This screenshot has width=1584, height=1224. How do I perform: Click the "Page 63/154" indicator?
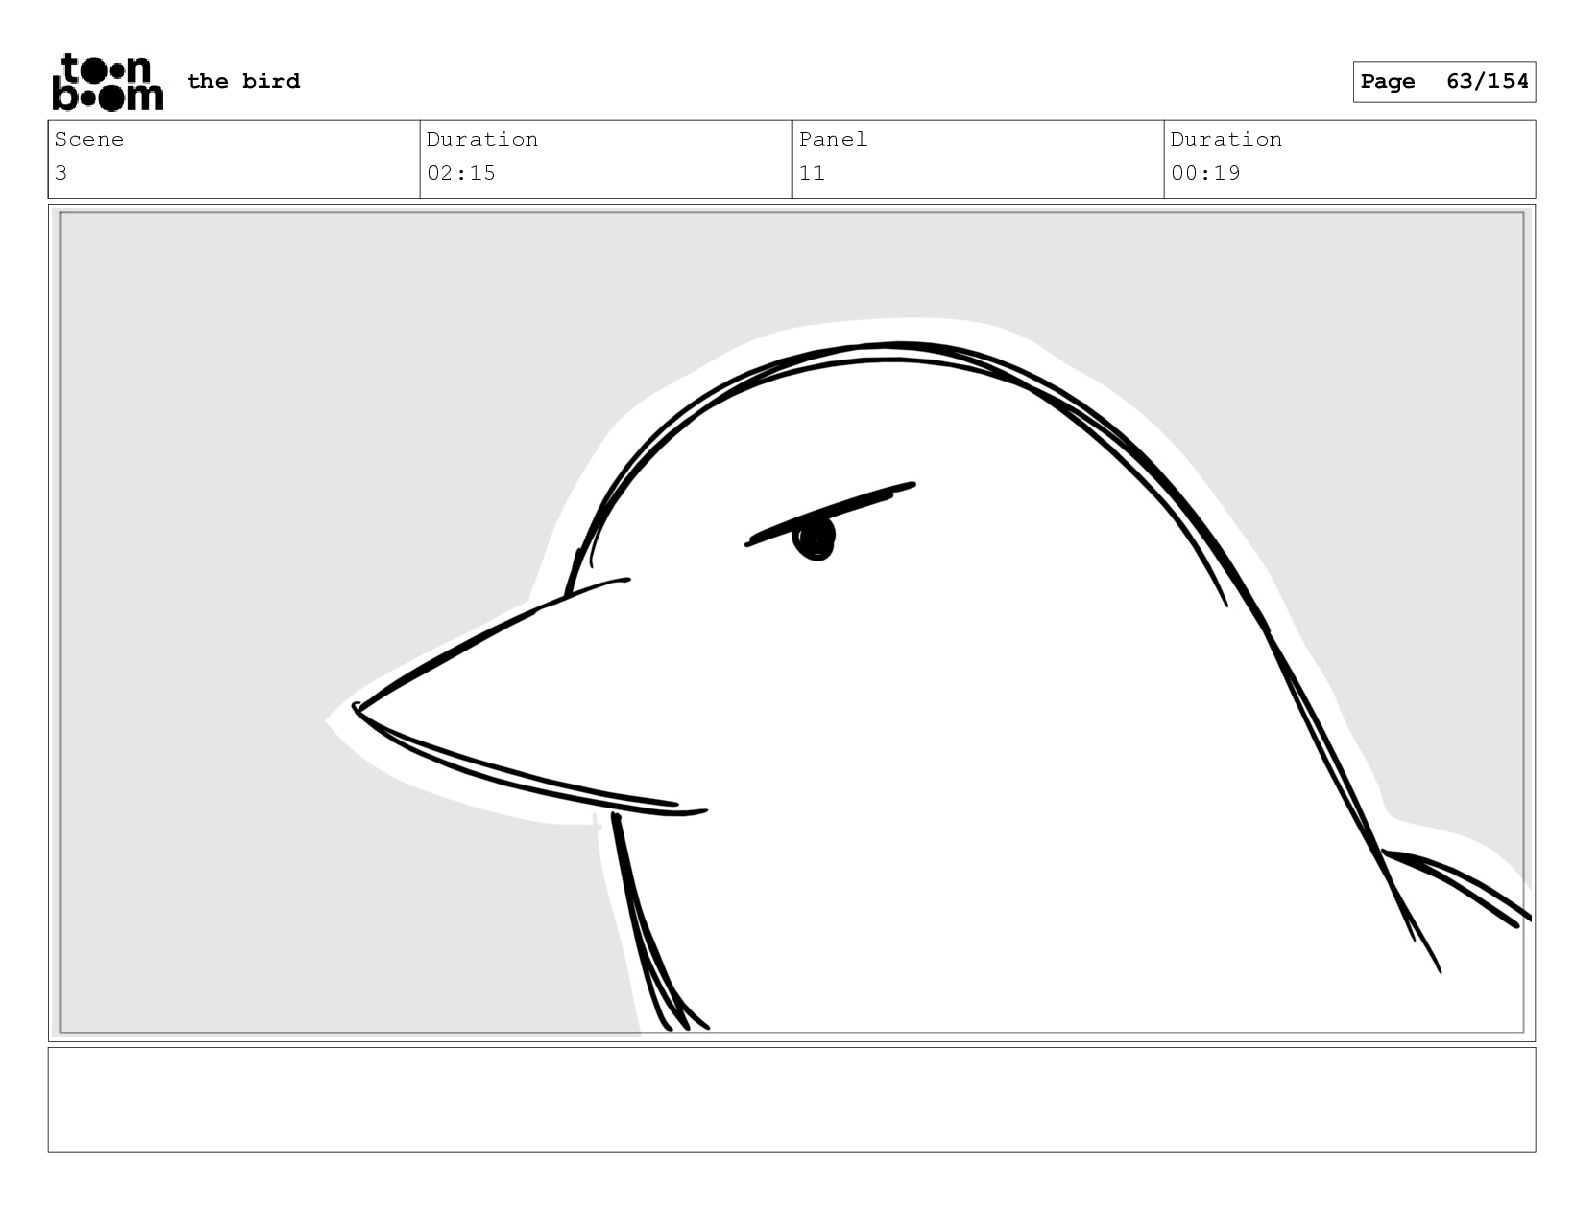pyautogui.click(x=1444, y=82)
